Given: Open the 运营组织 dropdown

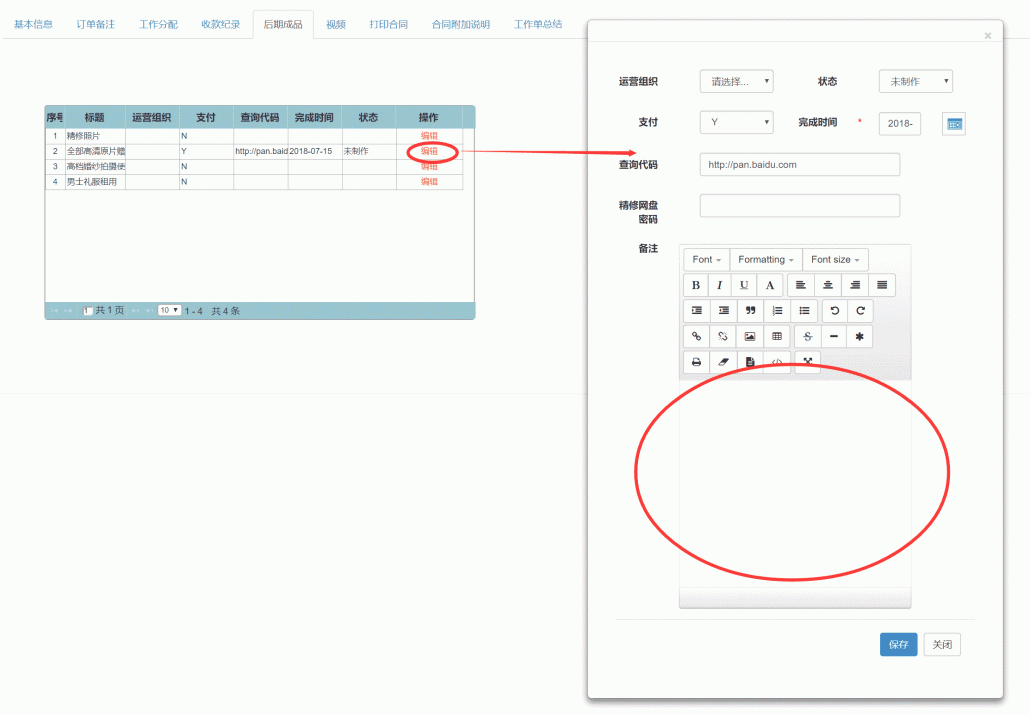Looking at the screenshot, I should (x=736, y=82).
